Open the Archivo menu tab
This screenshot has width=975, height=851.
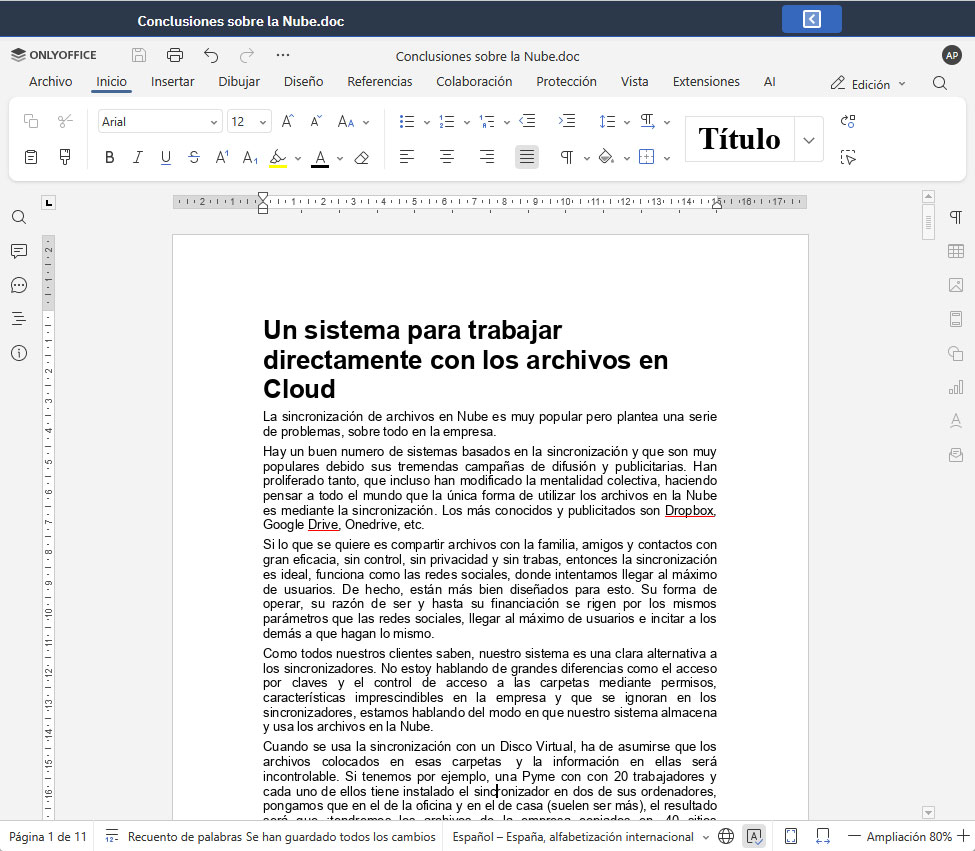(x=50, y=81)
